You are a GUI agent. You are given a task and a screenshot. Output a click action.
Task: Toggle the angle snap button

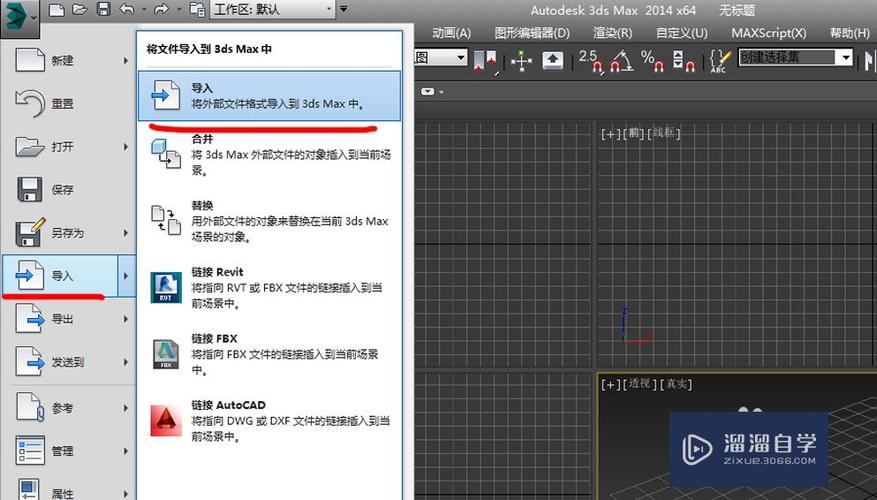click(622, 60)
